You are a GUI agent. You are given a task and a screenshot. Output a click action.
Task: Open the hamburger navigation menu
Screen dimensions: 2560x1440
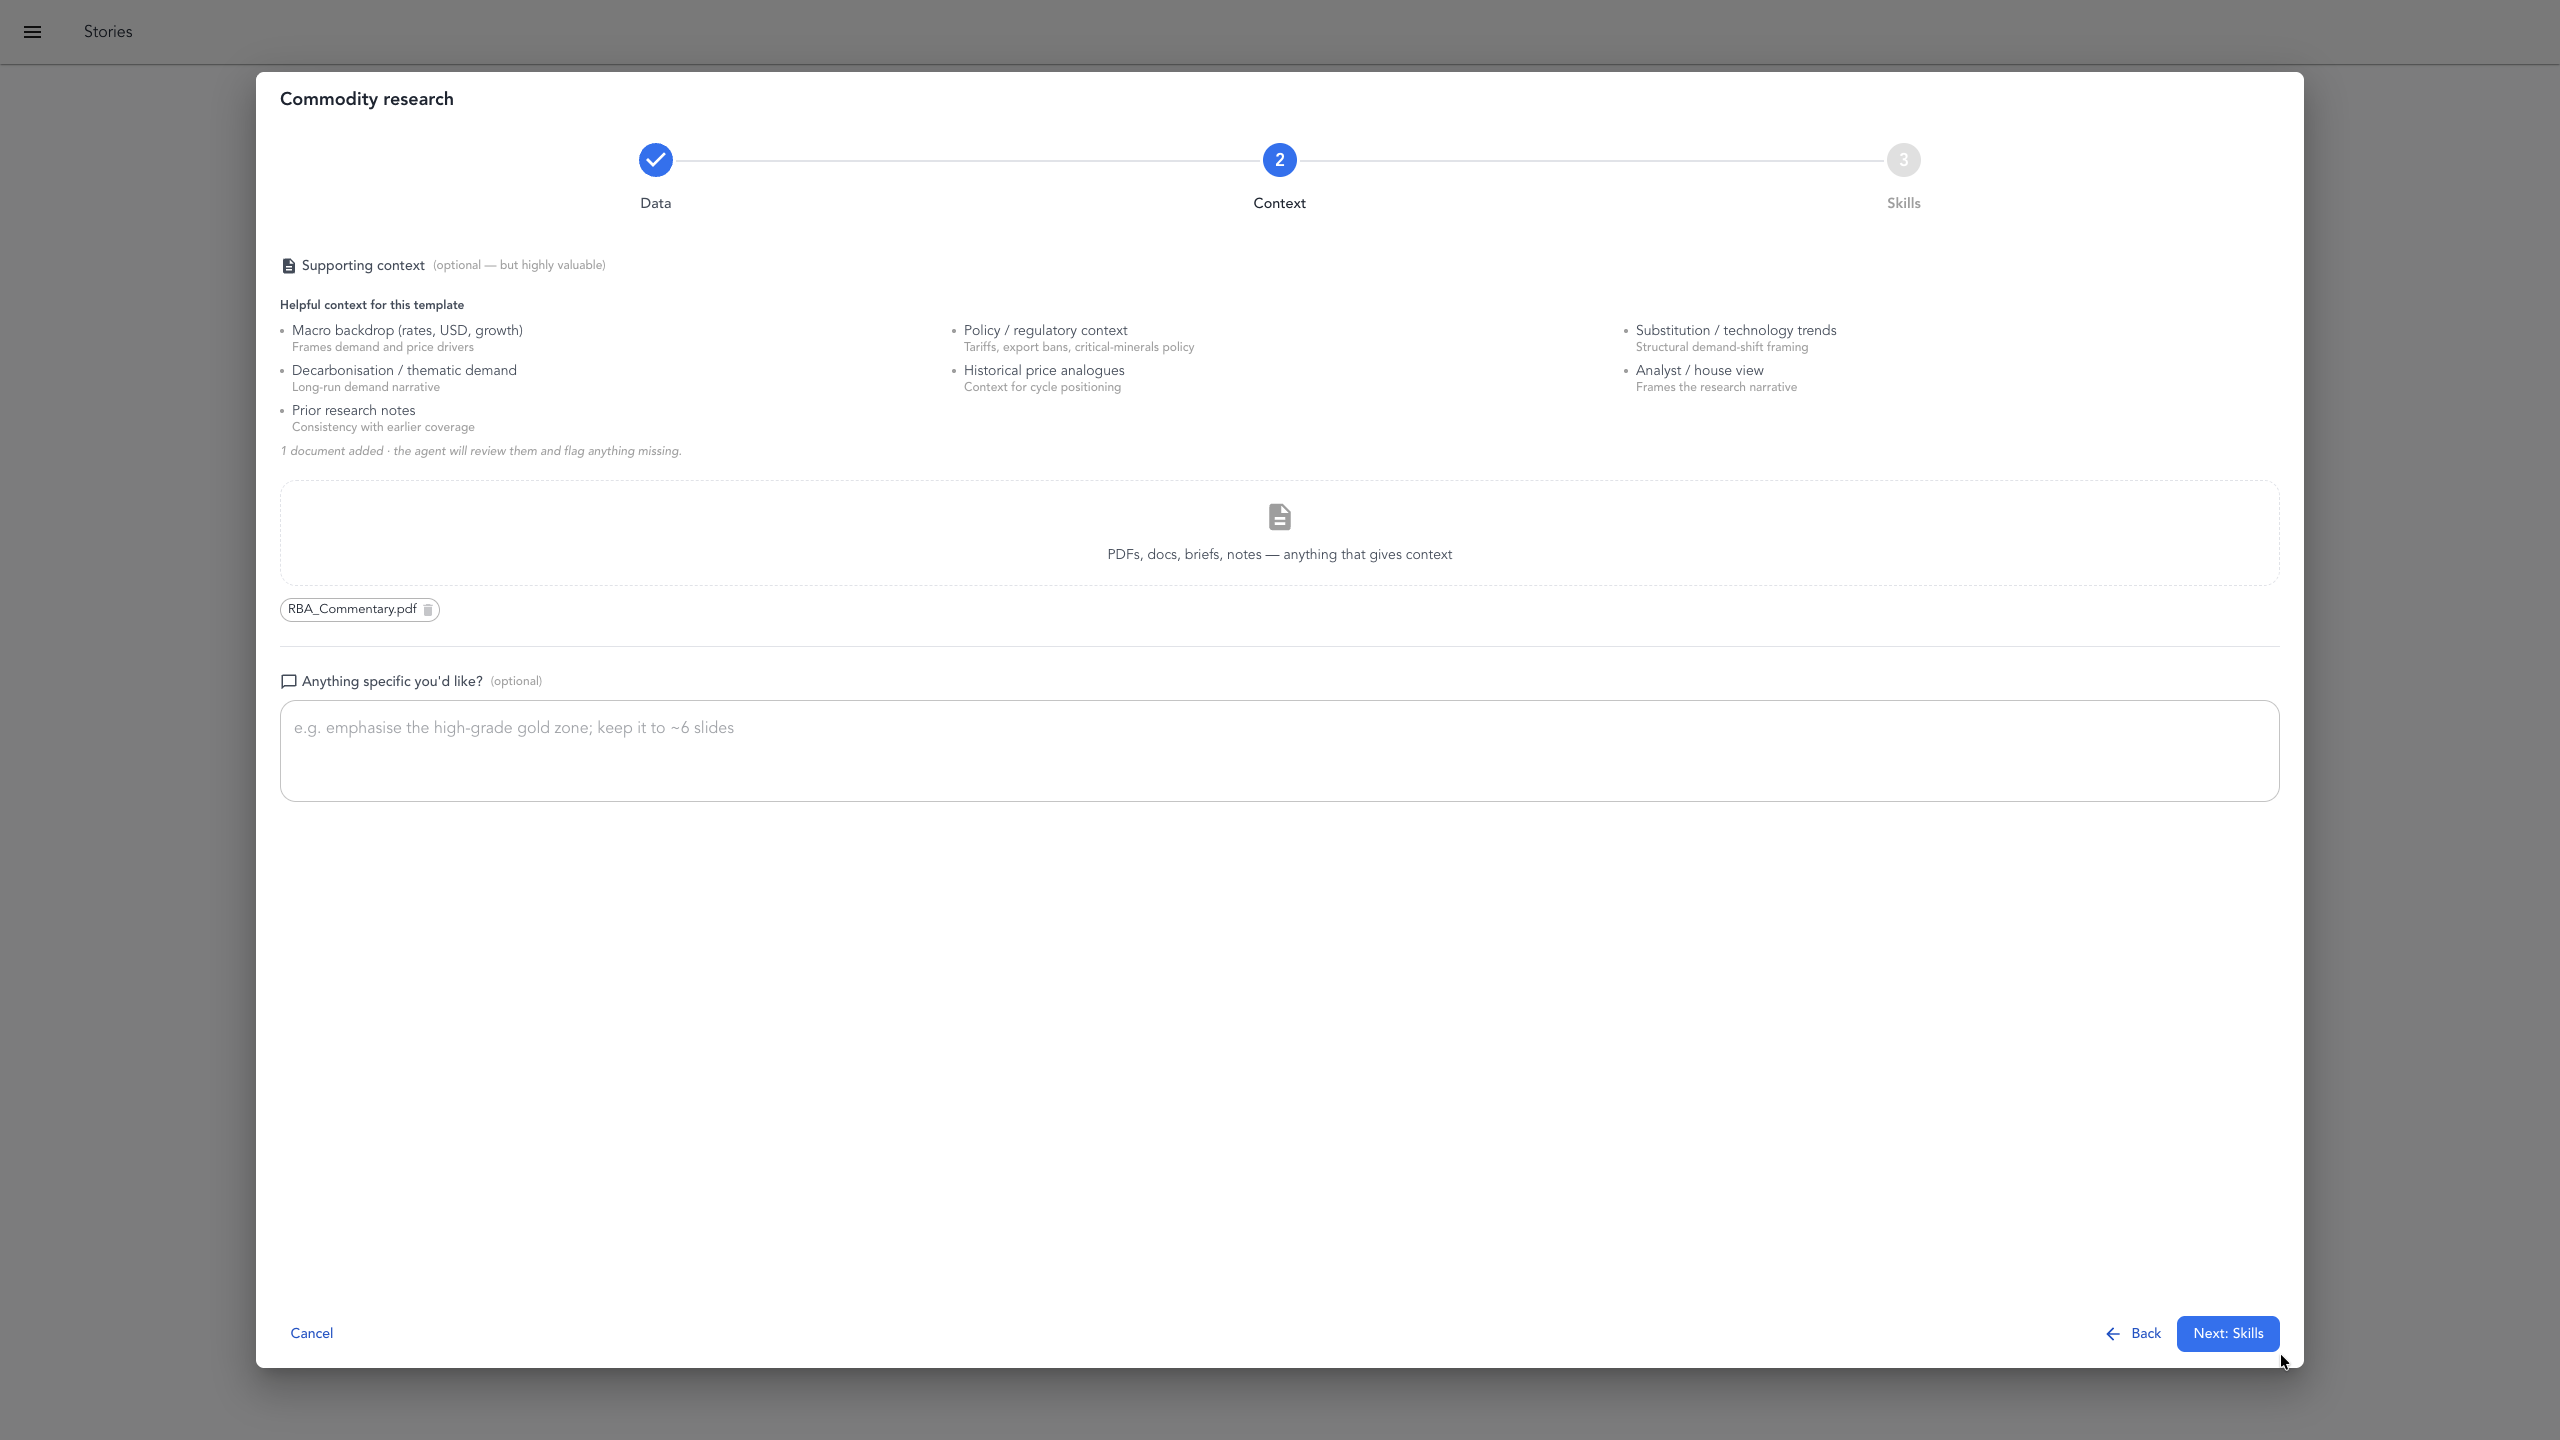tap(32, 32)
